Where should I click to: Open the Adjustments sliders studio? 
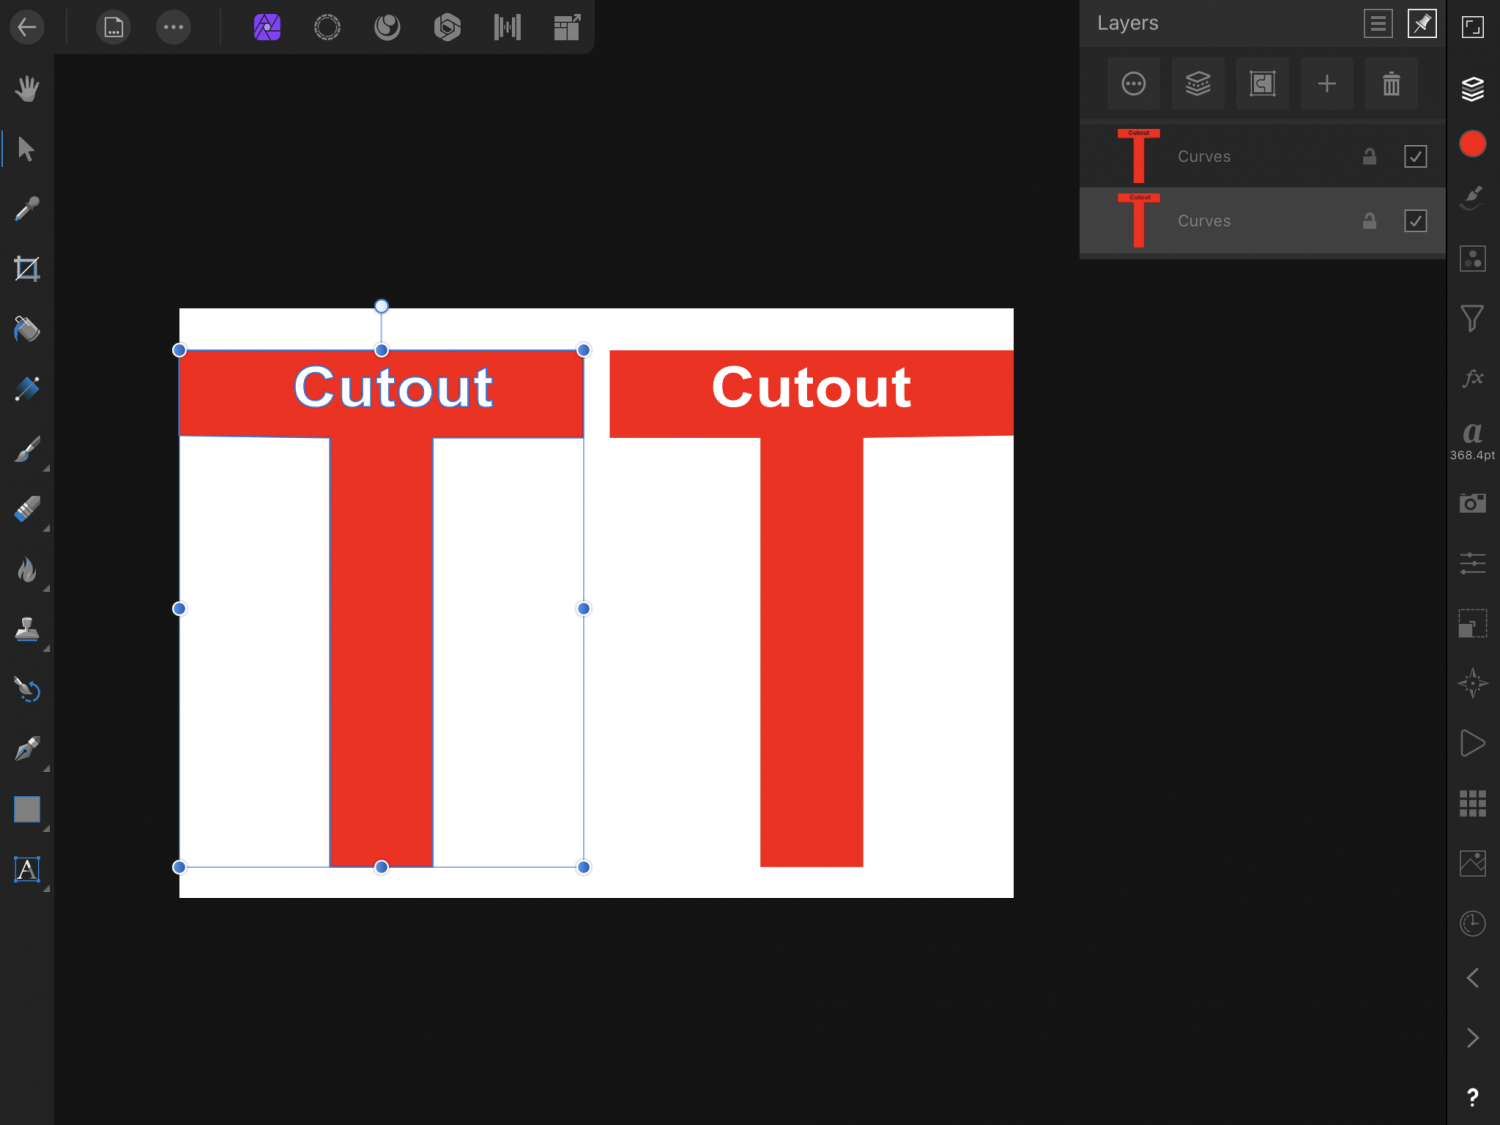[x=1473, y=563]
